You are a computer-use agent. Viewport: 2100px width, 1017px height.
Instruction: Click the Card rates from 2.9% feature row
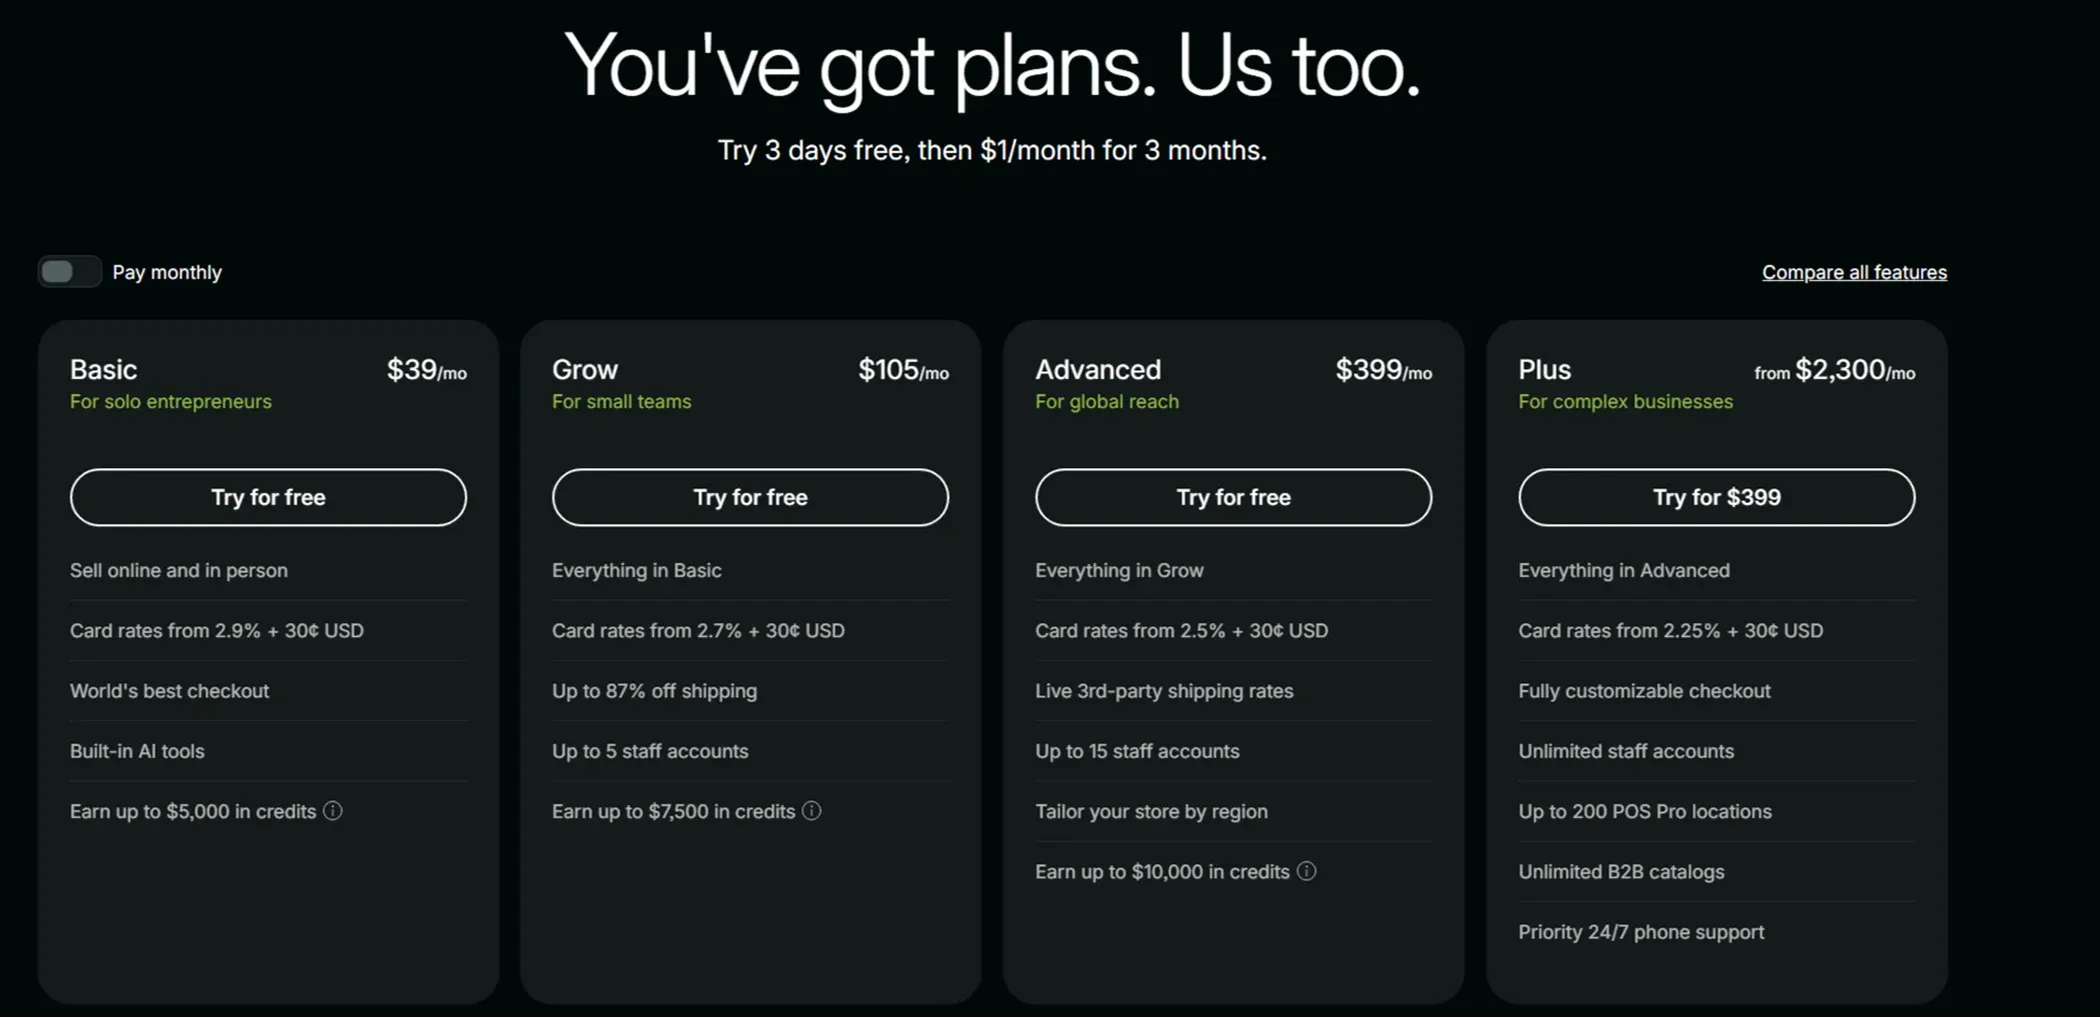pyautogui.click(x=216, y=630)
